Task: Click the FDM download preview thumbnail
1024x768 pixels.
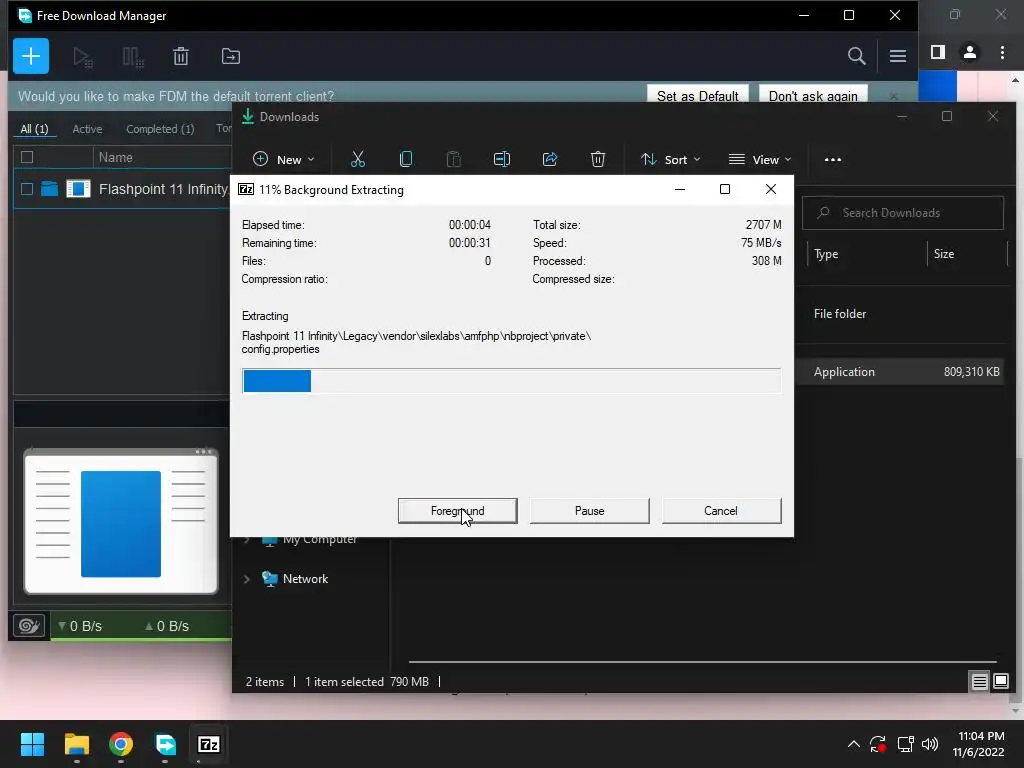Action: (x=121, y=521)
